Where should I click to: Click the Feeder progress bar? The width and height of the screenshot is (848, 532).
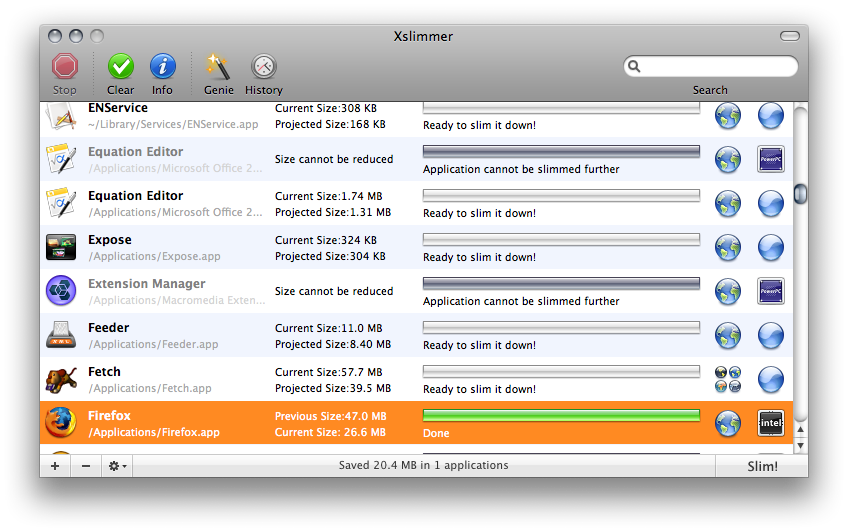point(561,327)
